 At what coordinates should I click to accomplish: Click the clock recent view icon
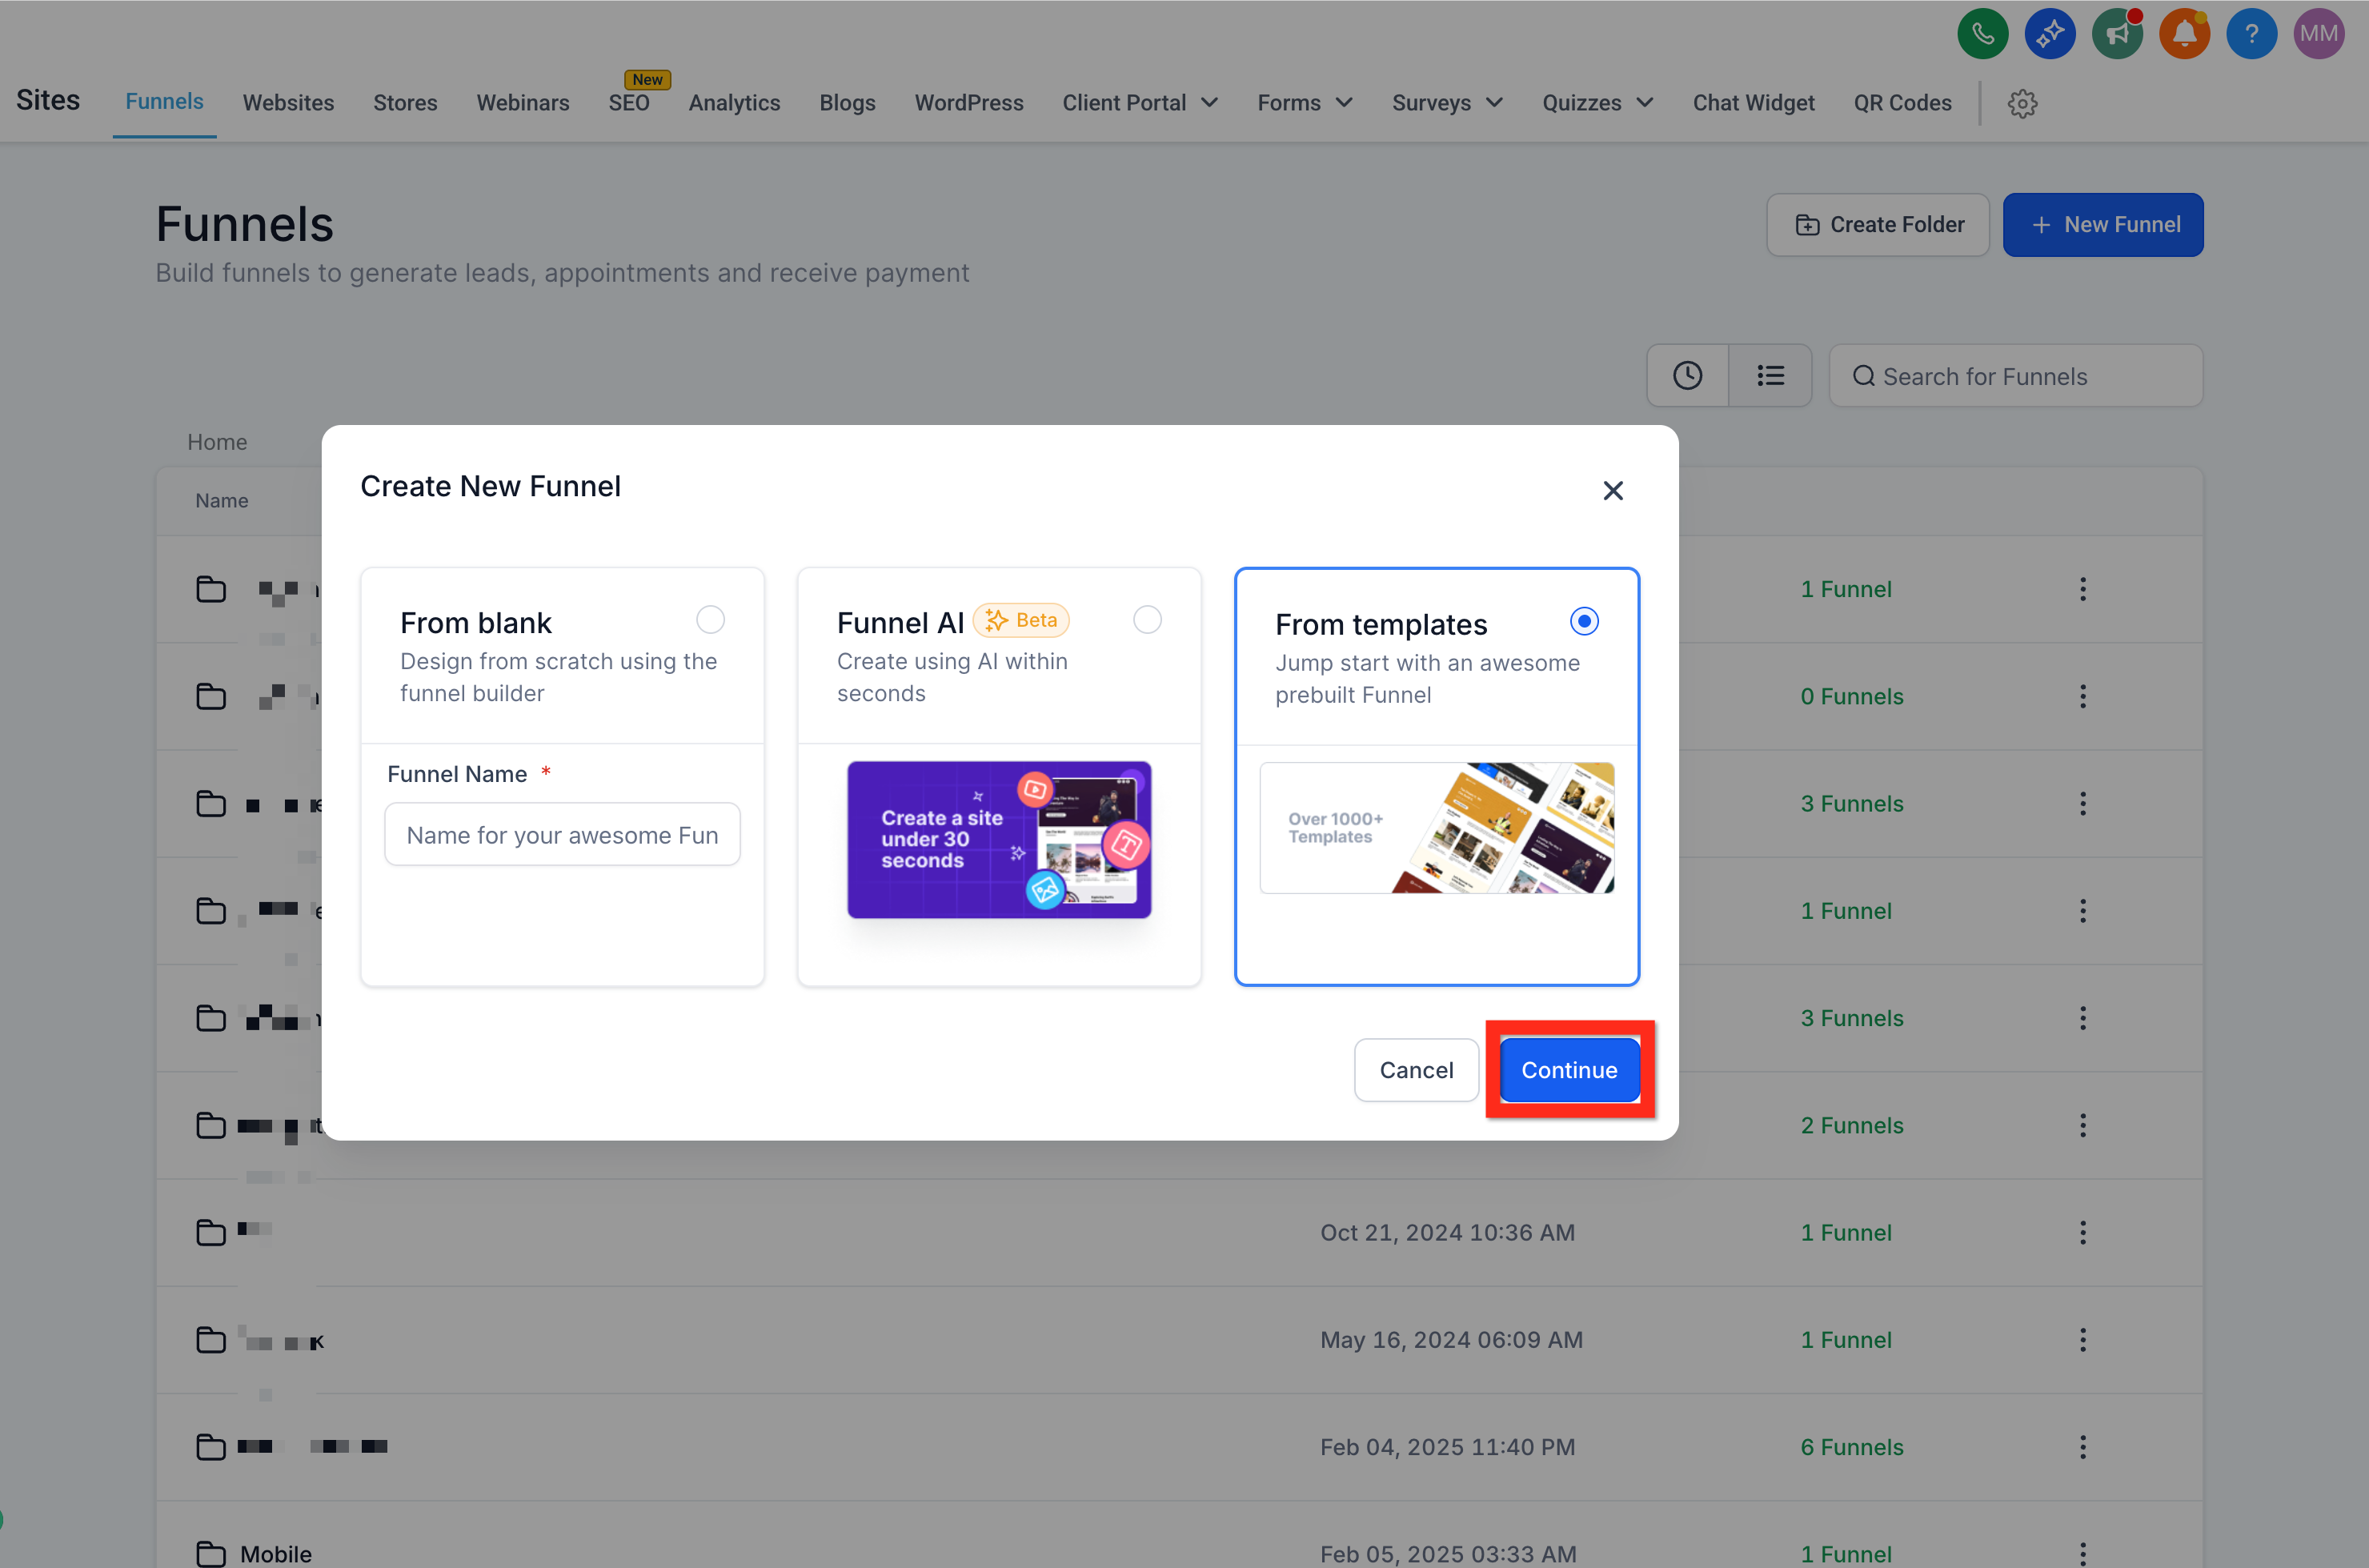1688,376
